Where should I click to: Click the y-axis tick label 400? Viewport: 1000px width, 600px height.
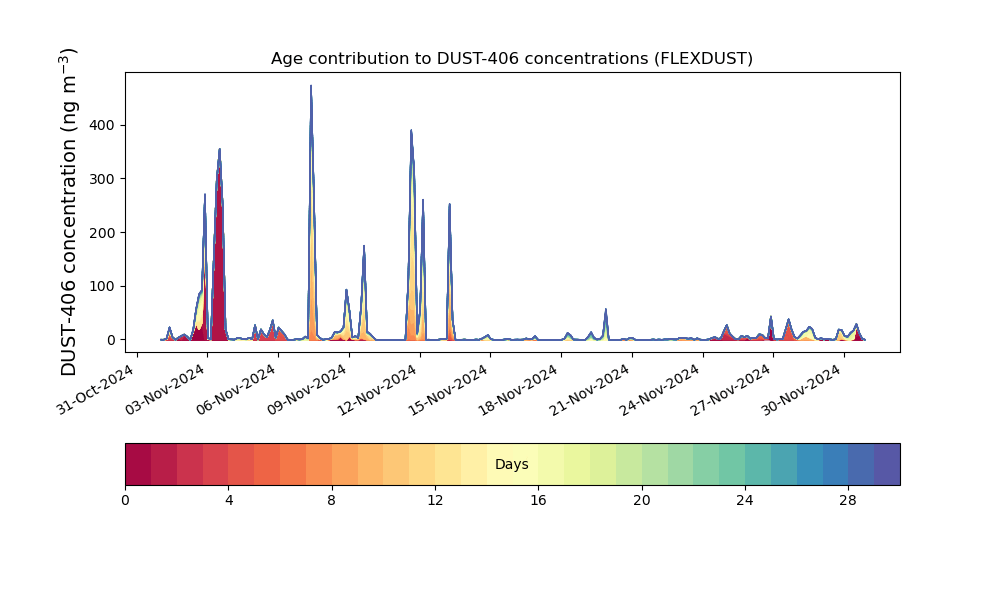point(102,126)
